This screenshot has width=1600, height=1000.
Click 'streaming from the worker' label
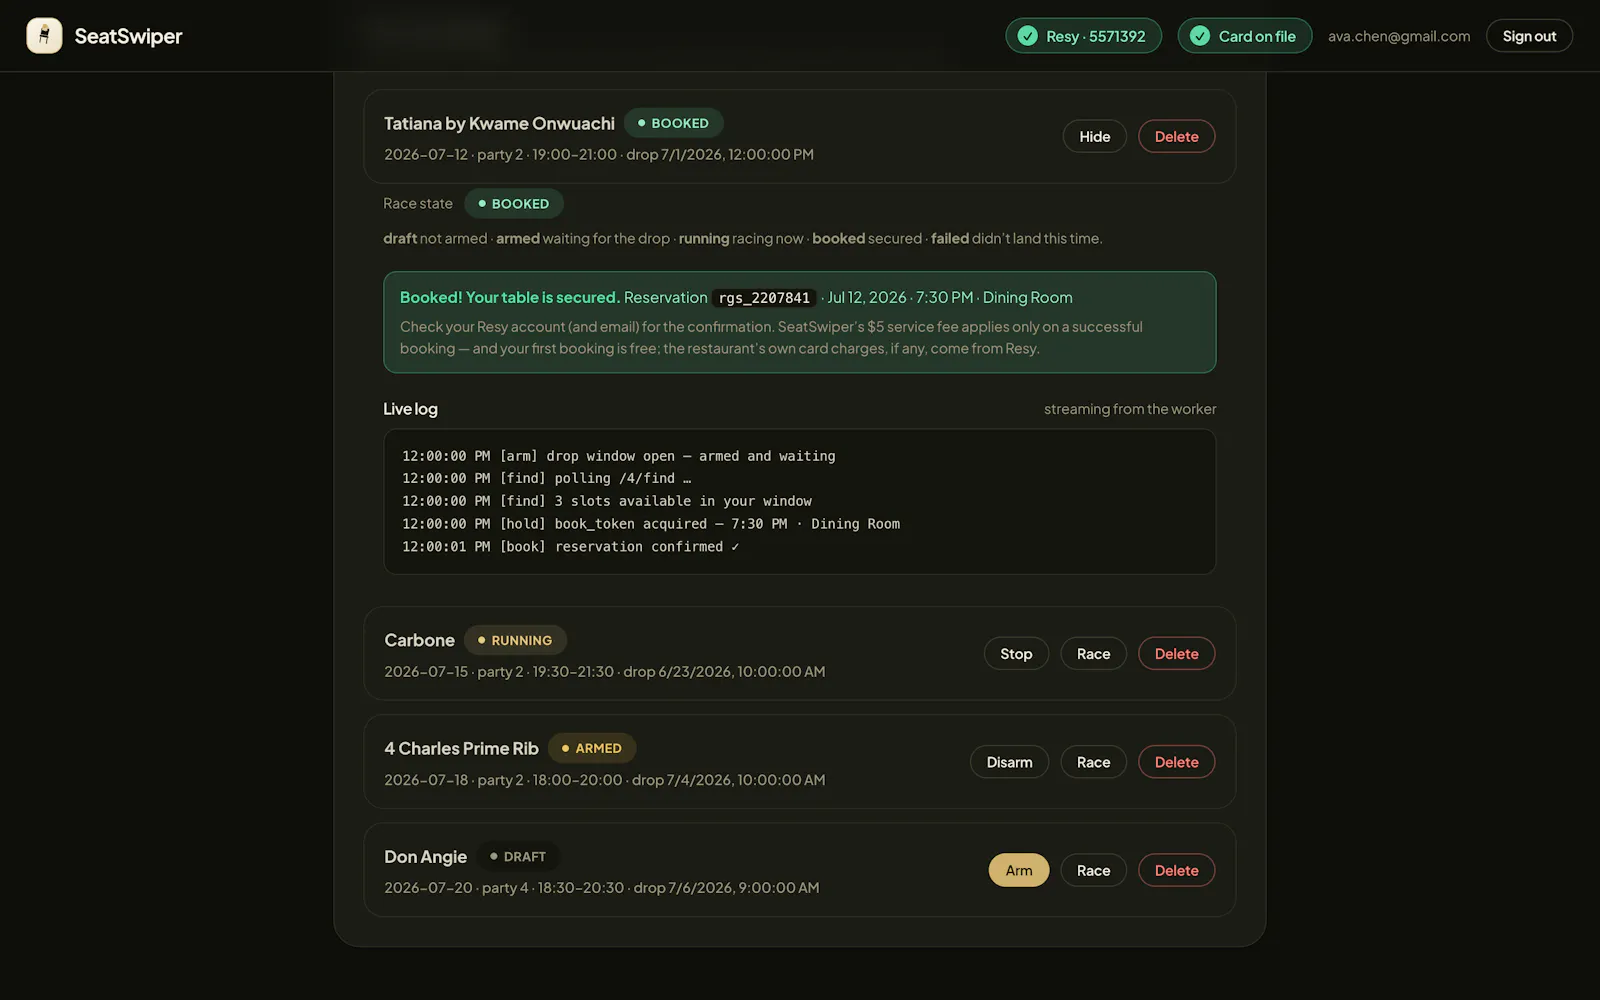tap(1130, 409)
